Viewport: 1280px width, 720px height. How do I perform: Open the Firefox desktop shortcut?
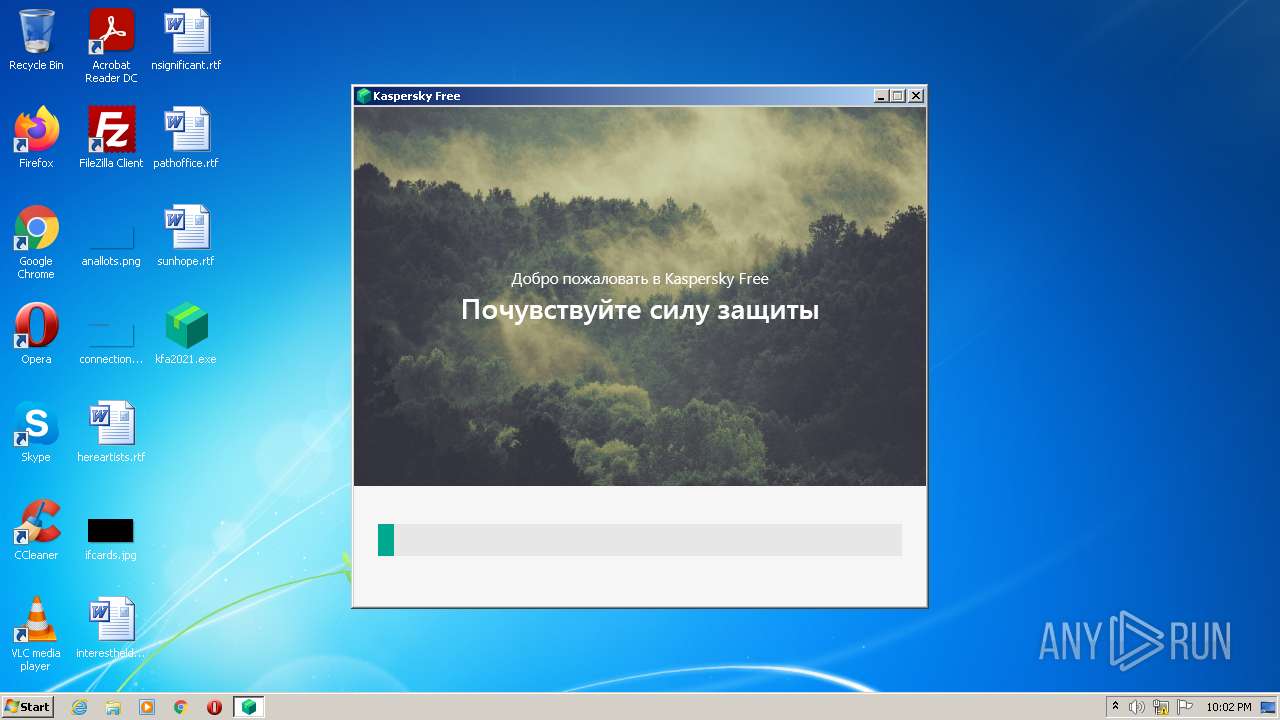click(36, 138)
